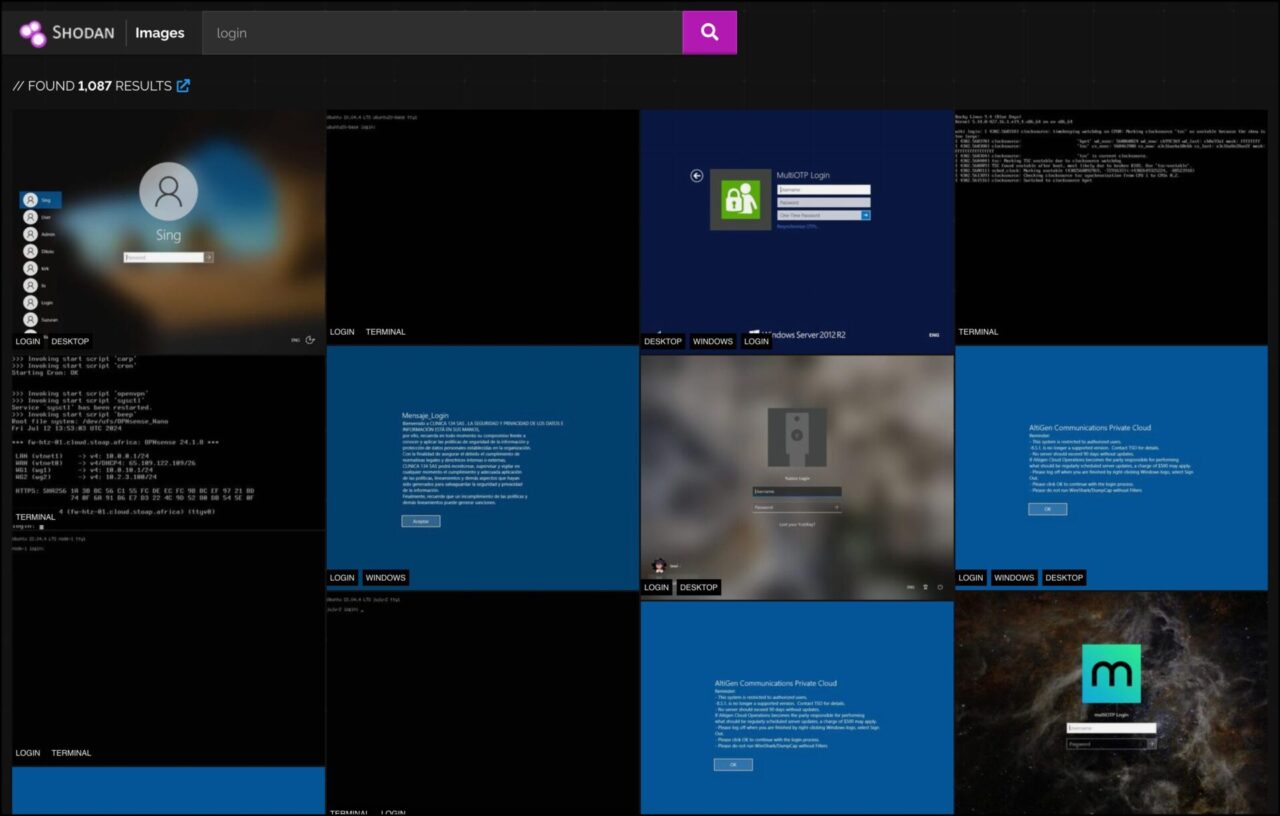Select LOGIN tag under Sing desktop screenshot
The height and width of the screenshot is (816, 1280).
(28, 341)
